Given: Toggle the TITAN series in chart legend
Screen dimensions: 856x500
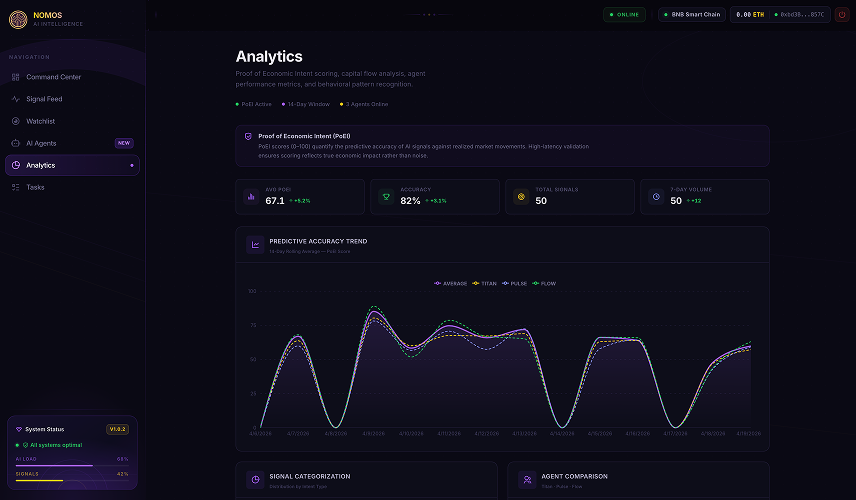Looking at the screenshot, I should pyautogui.click(x=484, y=283).
